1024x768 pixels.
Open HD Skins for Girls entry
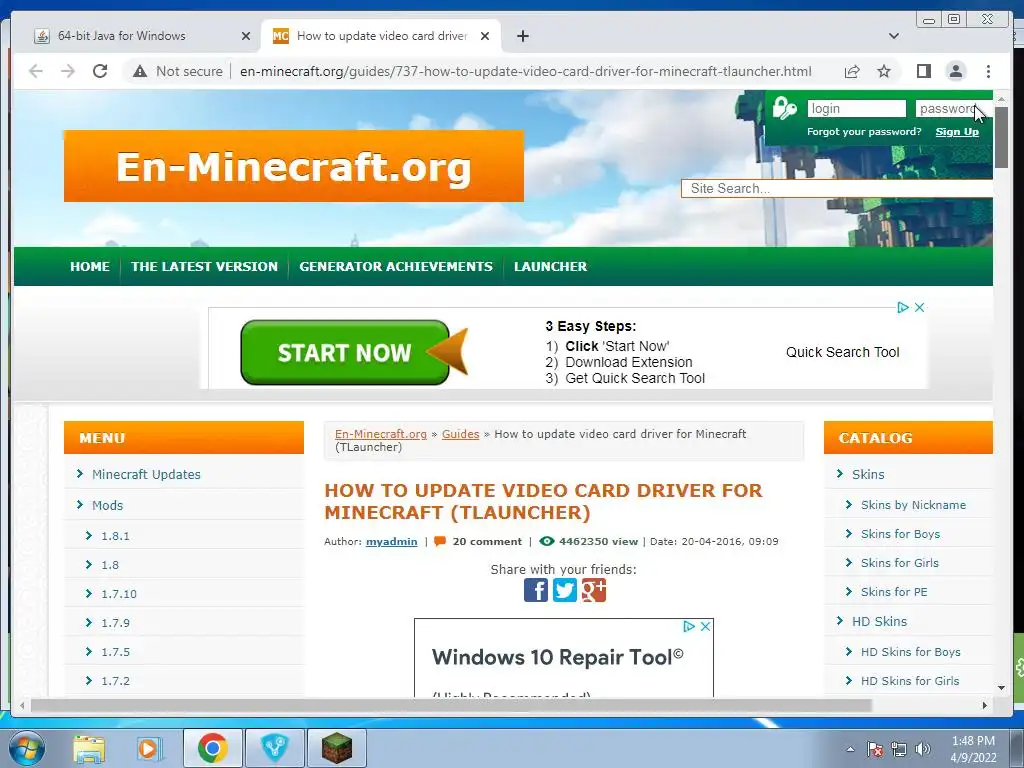pyautogui.click(x=910, y=680)
